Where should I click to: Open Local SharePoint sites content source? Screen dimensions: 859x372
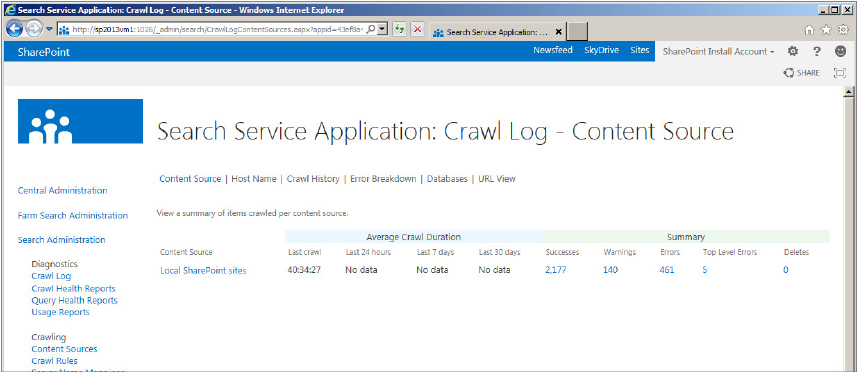pos(203,270)
